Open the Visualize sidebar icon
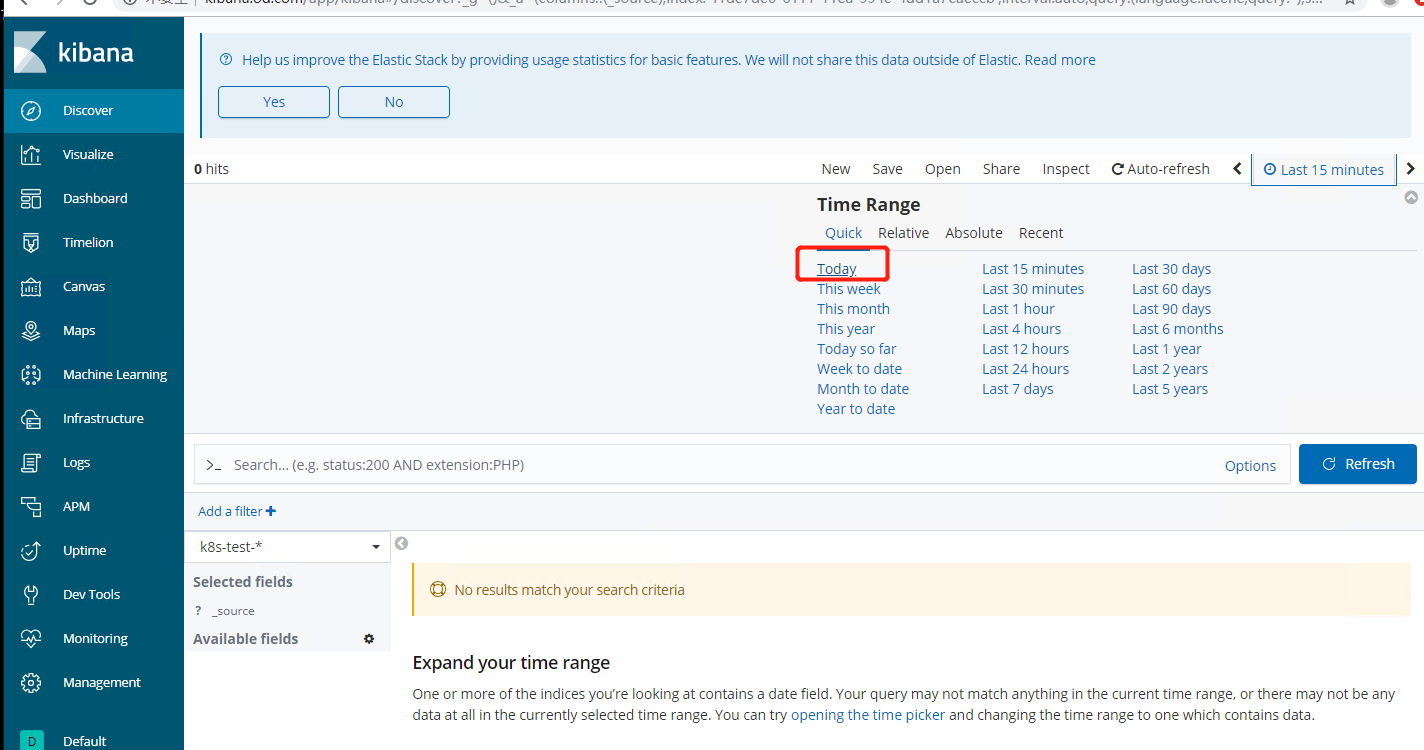1424x750 pixels. (31, 155)
